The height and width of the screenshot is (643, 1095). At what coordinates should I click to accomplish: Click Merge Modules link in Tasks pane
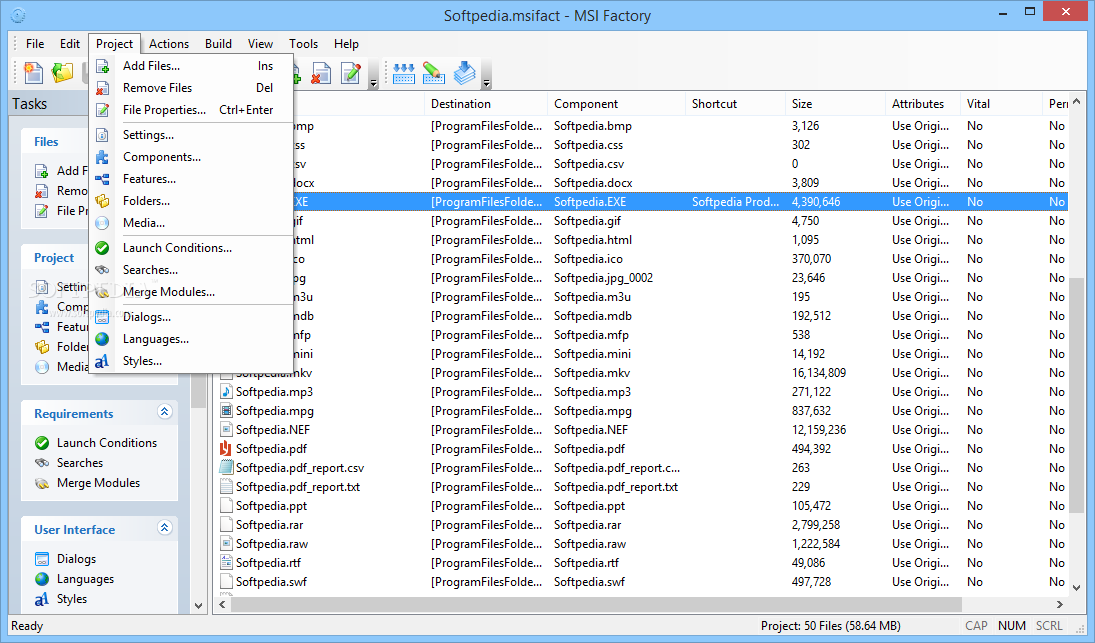pos(98,483)
